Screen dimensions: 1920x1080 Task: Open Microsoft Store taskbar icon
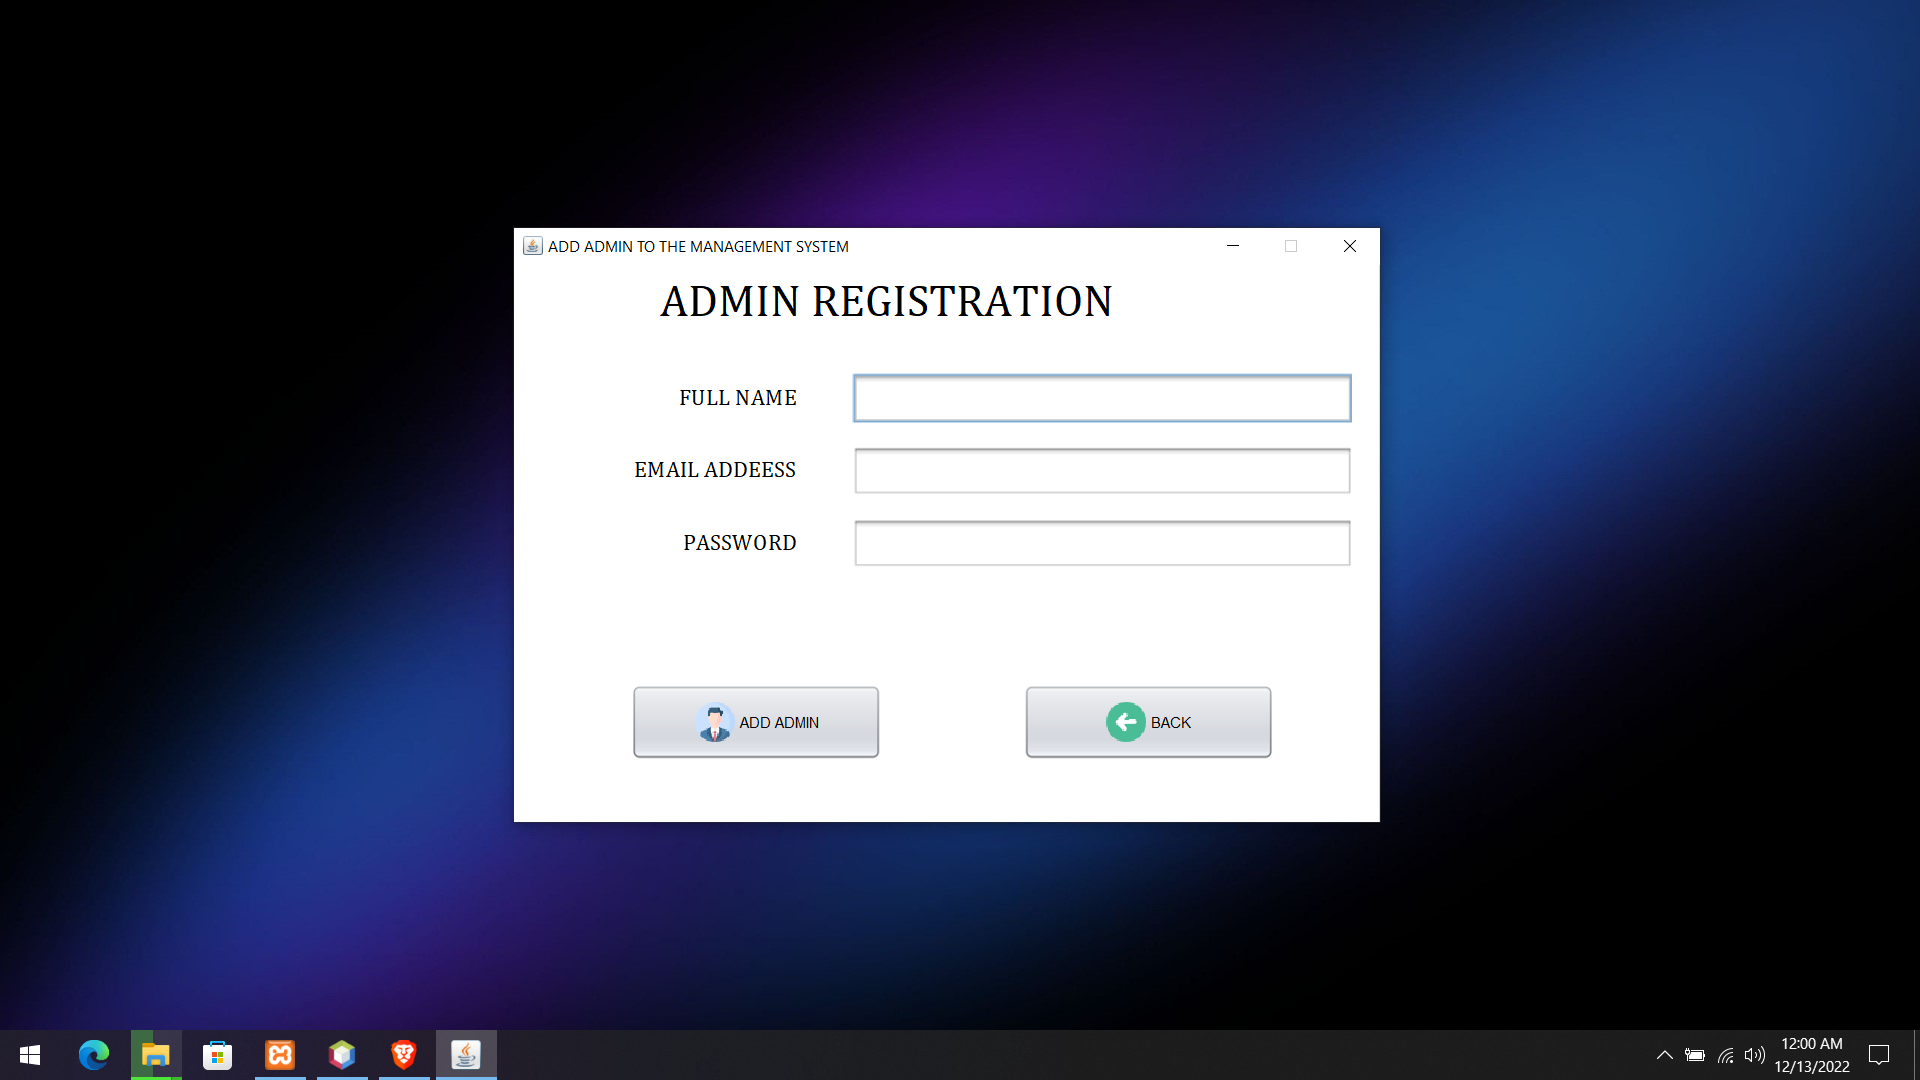click(218, 1055)
